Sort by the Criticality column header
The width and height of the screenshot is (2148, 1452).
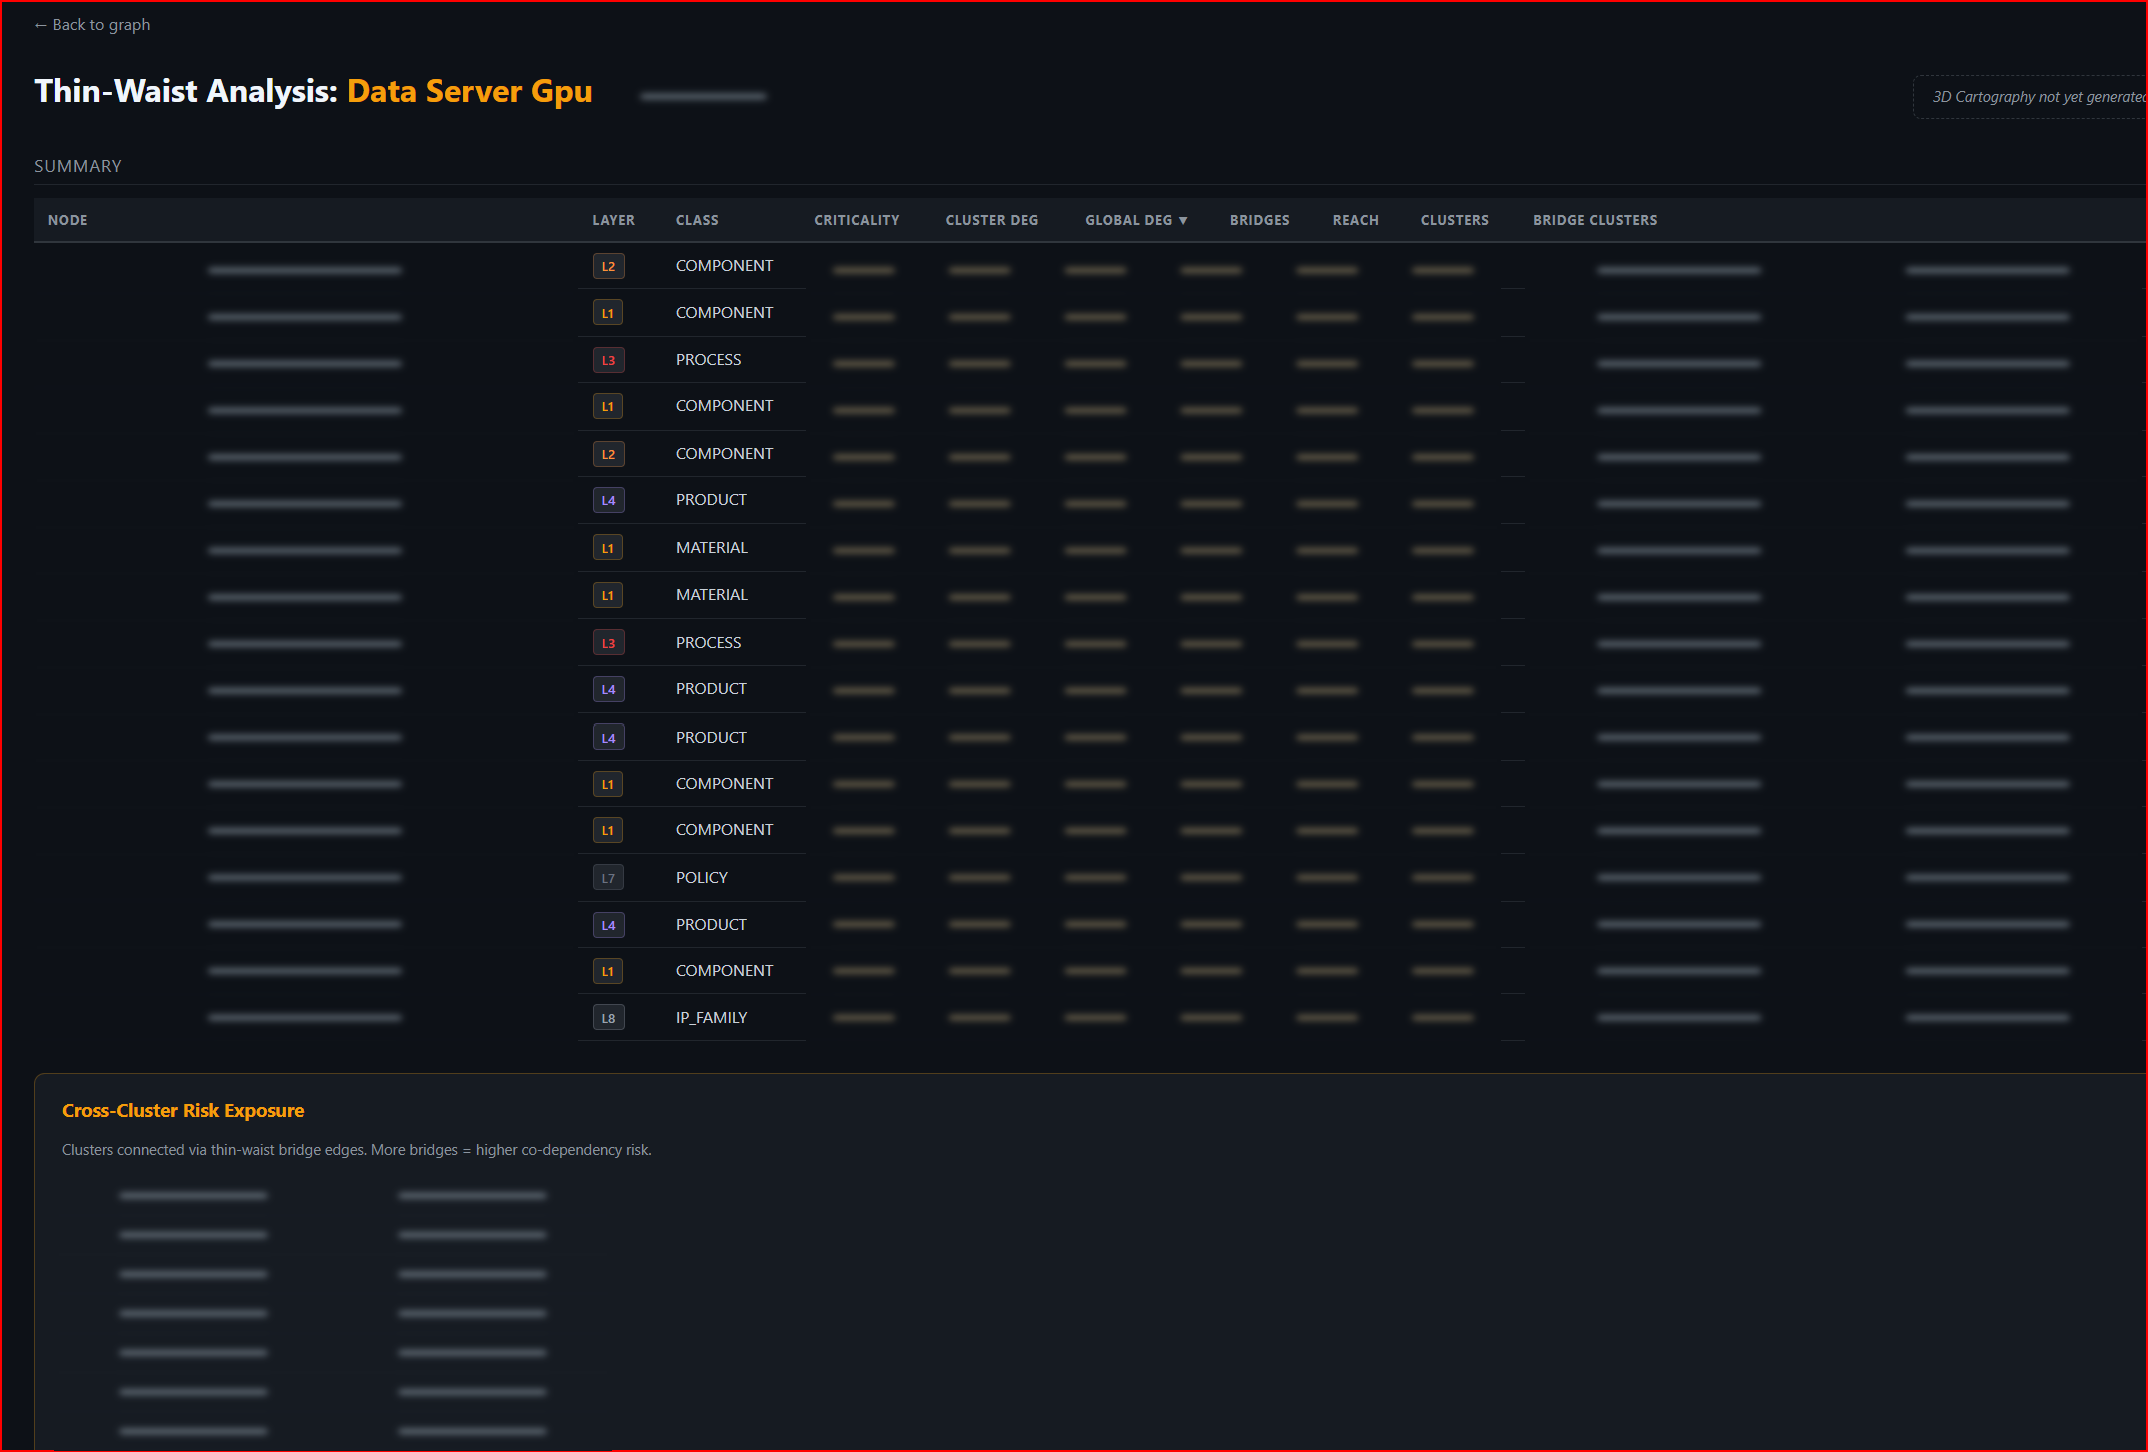point(857,220)
